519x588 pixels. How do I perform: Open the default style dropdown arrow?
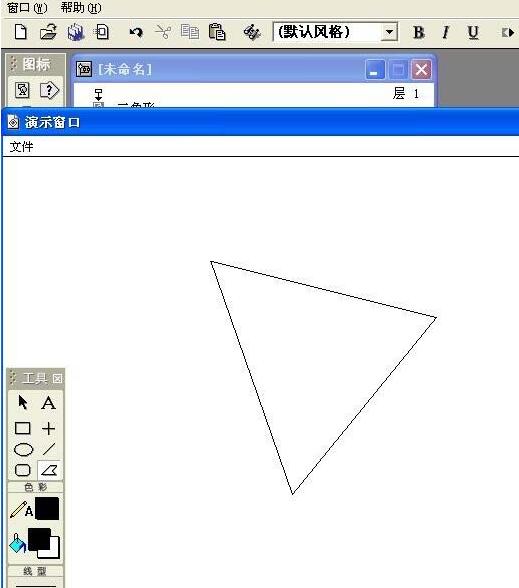pyautogui.click(x=390, y=32)
